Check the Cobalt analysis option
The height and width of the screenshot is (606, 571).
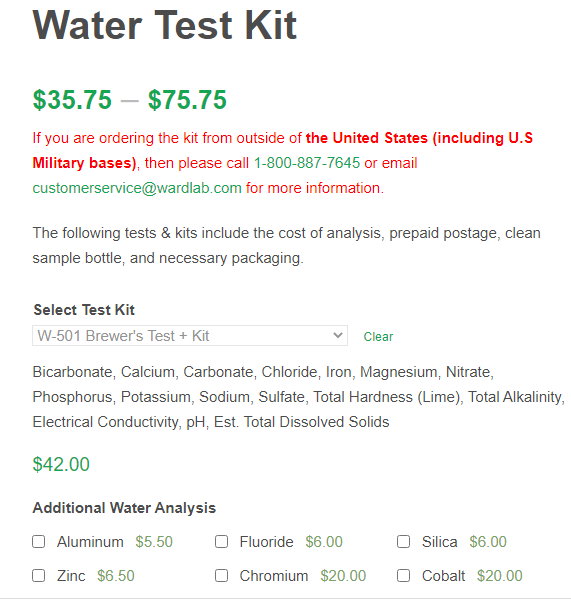[x=404, y=575]
